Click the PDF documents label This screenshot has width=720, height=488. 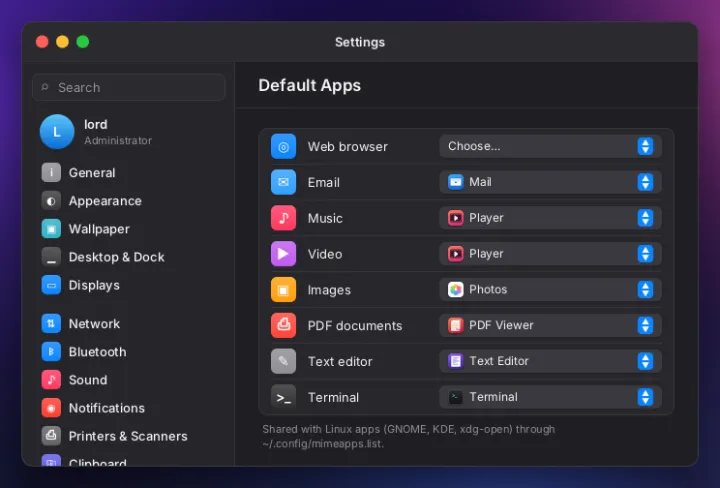(355, 325)
